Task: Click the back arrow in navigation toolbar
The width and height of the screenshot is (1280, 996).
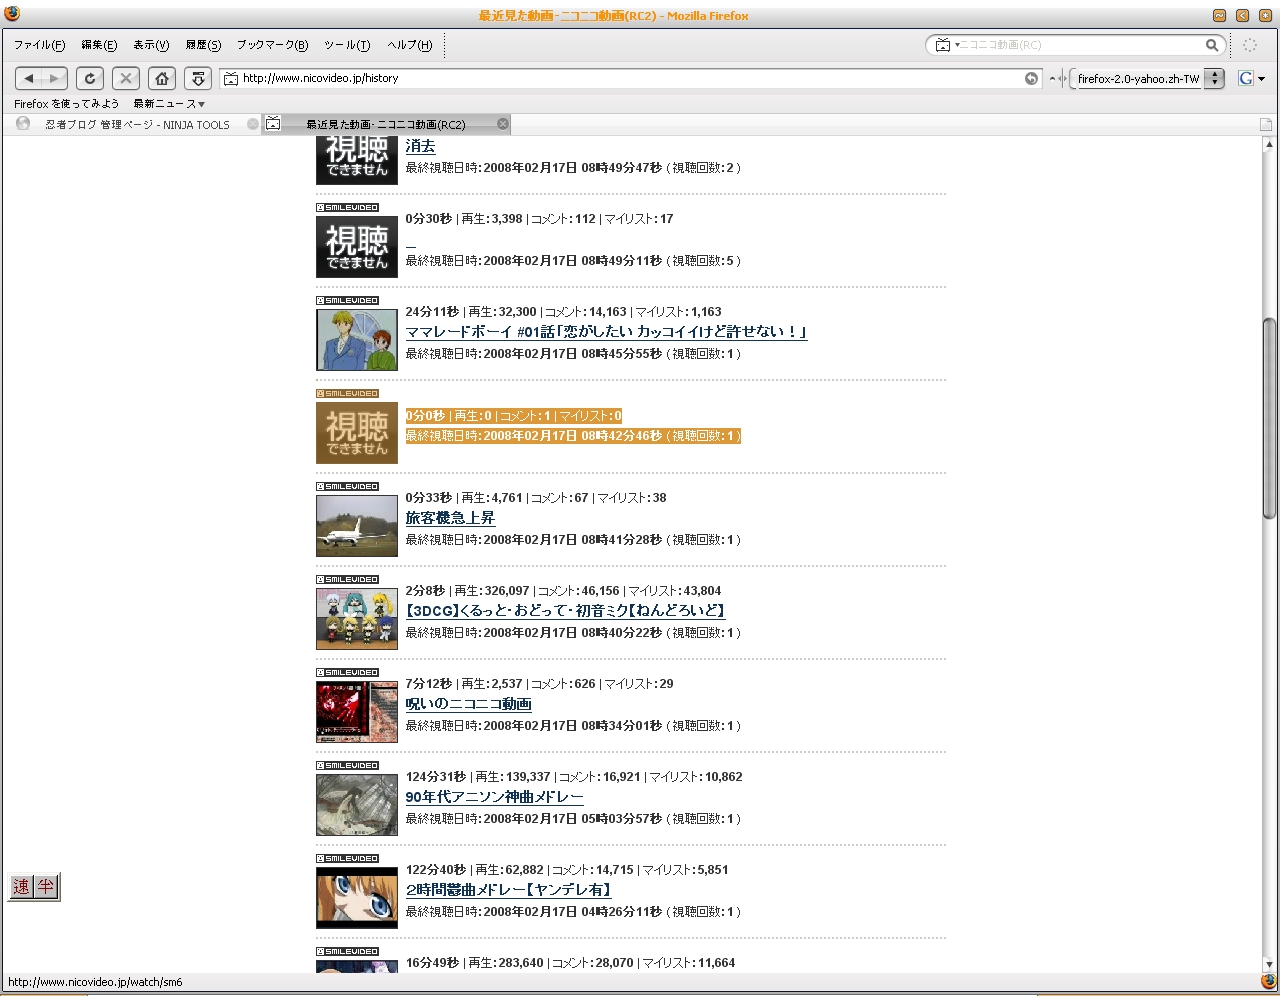Action: [x=29, y=78]
